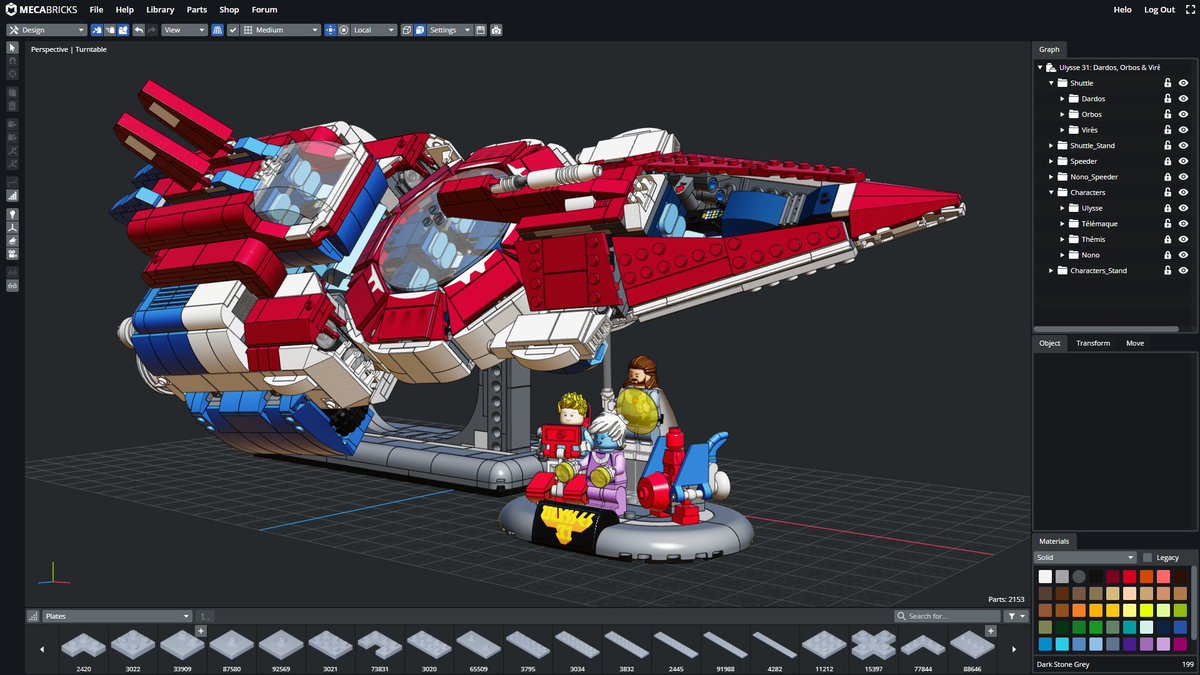Pick the bright red color swatch
This screenshot has height=675, width=1200.
pyautogui.click(x=1130, y=577)
